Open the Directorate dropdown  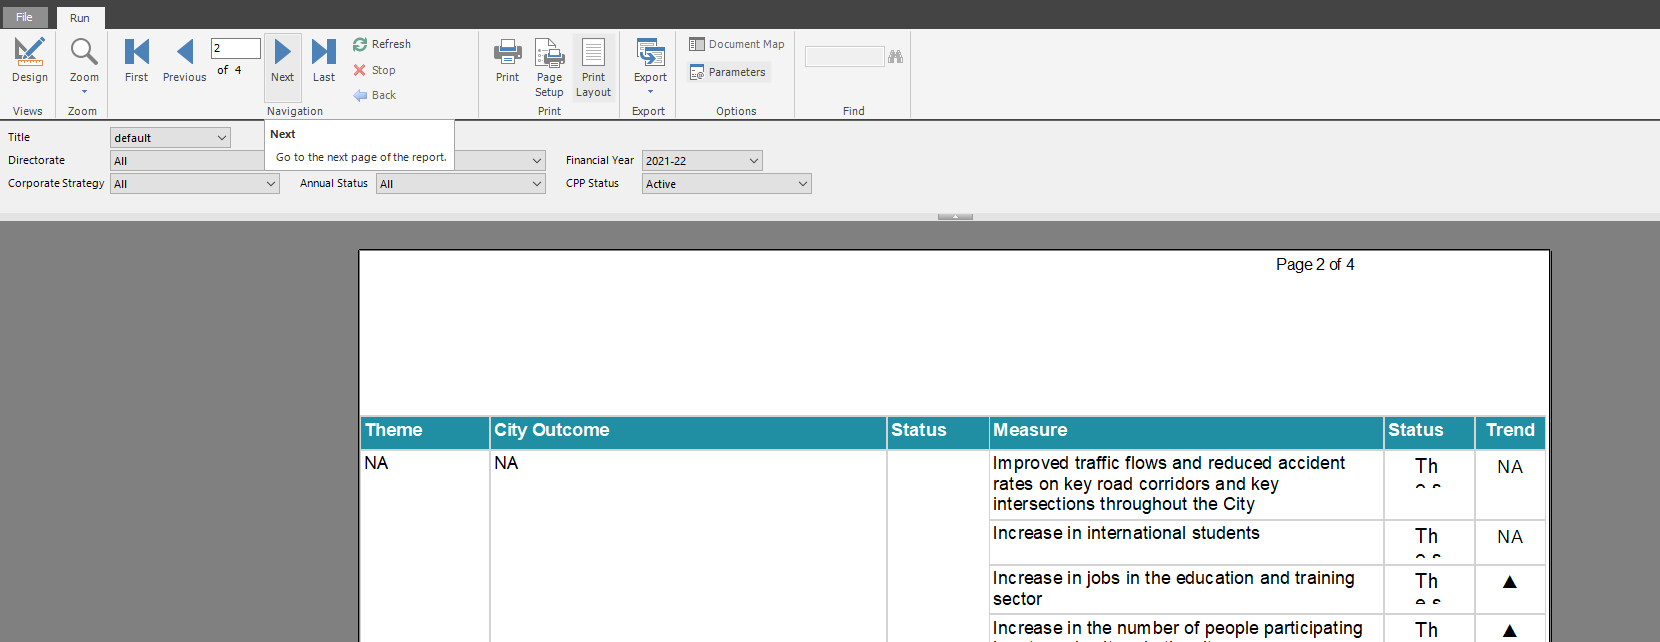pyautogui.click(x=188, y=161)
